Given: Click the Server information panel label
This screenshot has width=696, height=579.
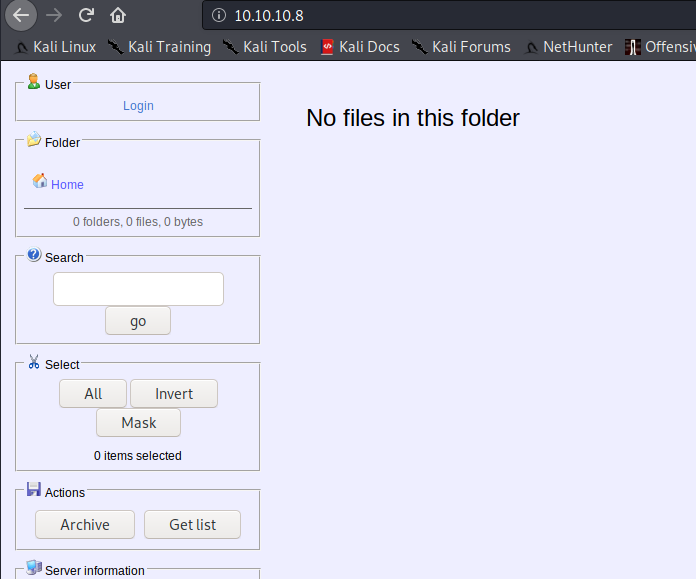Looking at the screenshot, I should pos(95,571).
